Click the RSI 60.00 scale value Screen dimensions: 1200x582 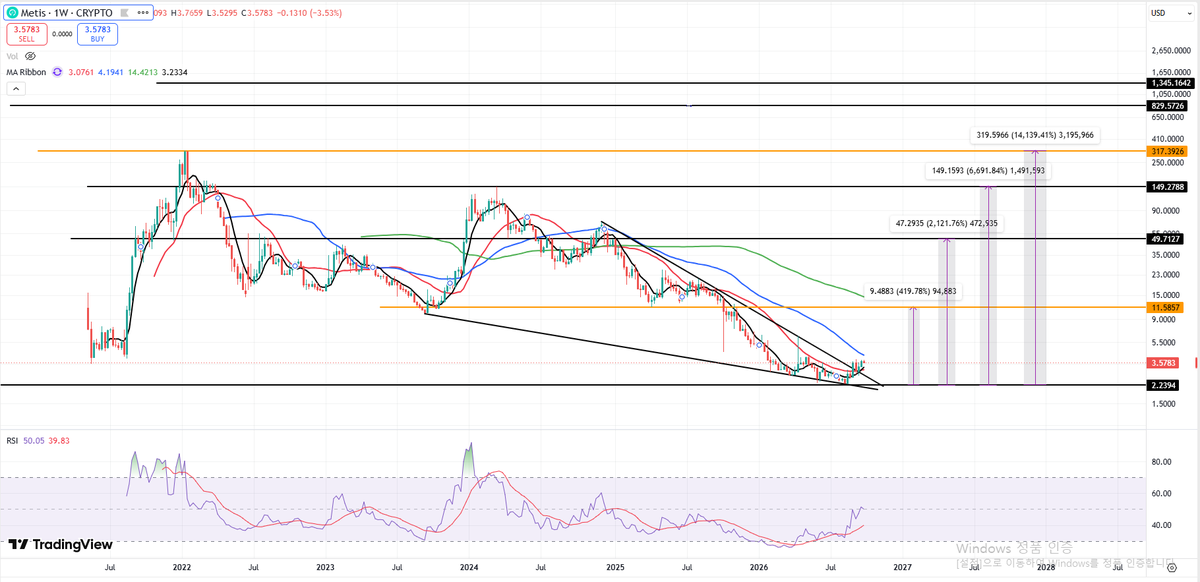point(1161,493)
